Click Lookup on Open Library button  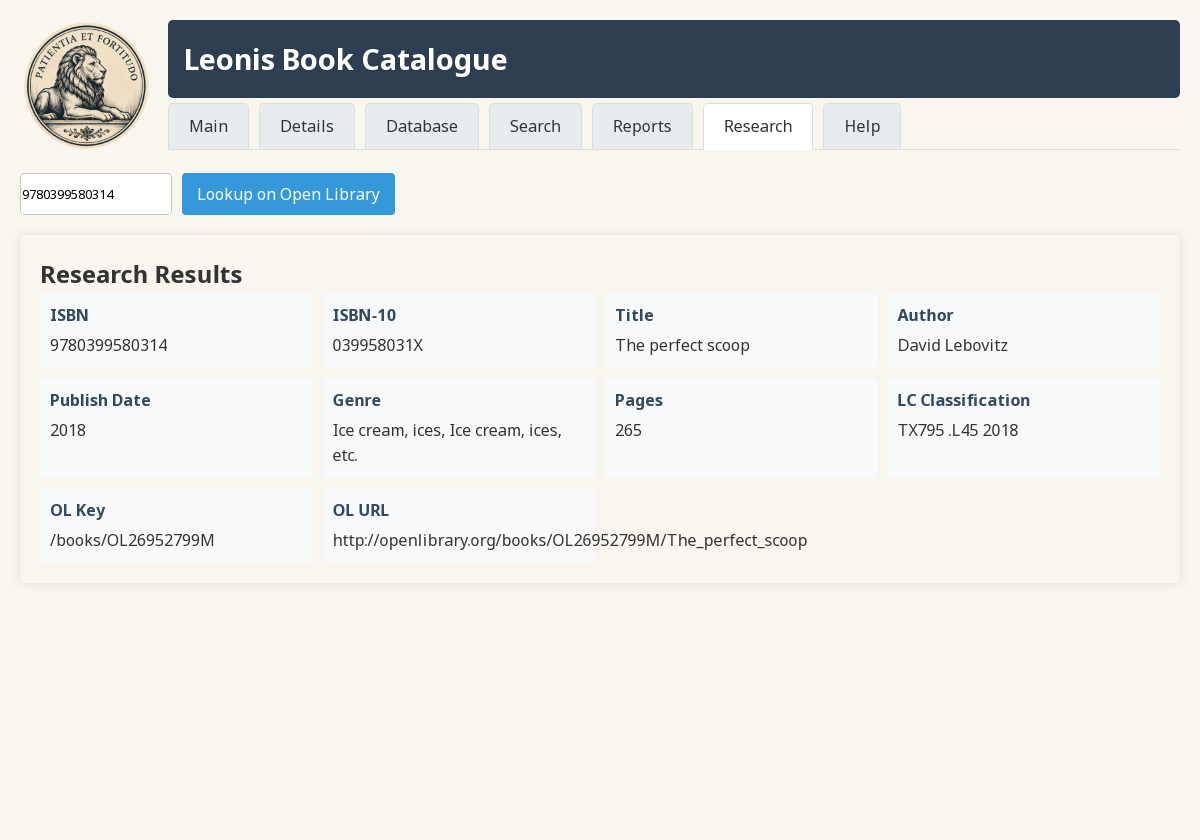[288, 194]
